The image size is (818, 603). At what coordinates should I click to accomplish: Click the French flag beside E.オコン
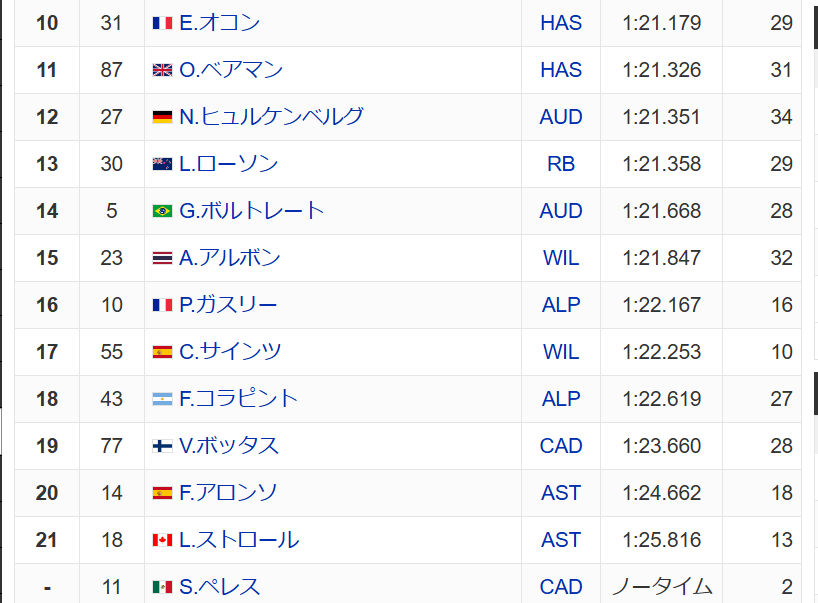pyautogui.click(x=162, y=23)
